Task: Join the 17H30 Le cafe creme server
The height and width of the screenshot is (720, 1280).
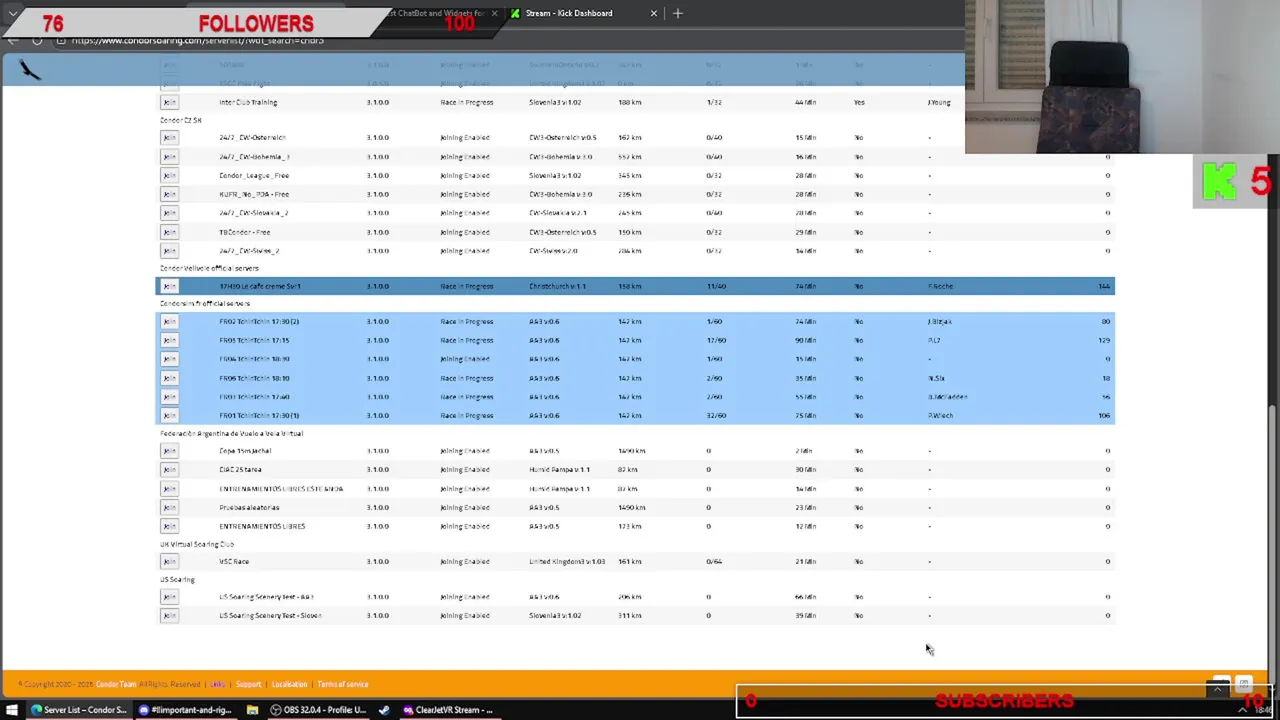Action: [169, 286]
